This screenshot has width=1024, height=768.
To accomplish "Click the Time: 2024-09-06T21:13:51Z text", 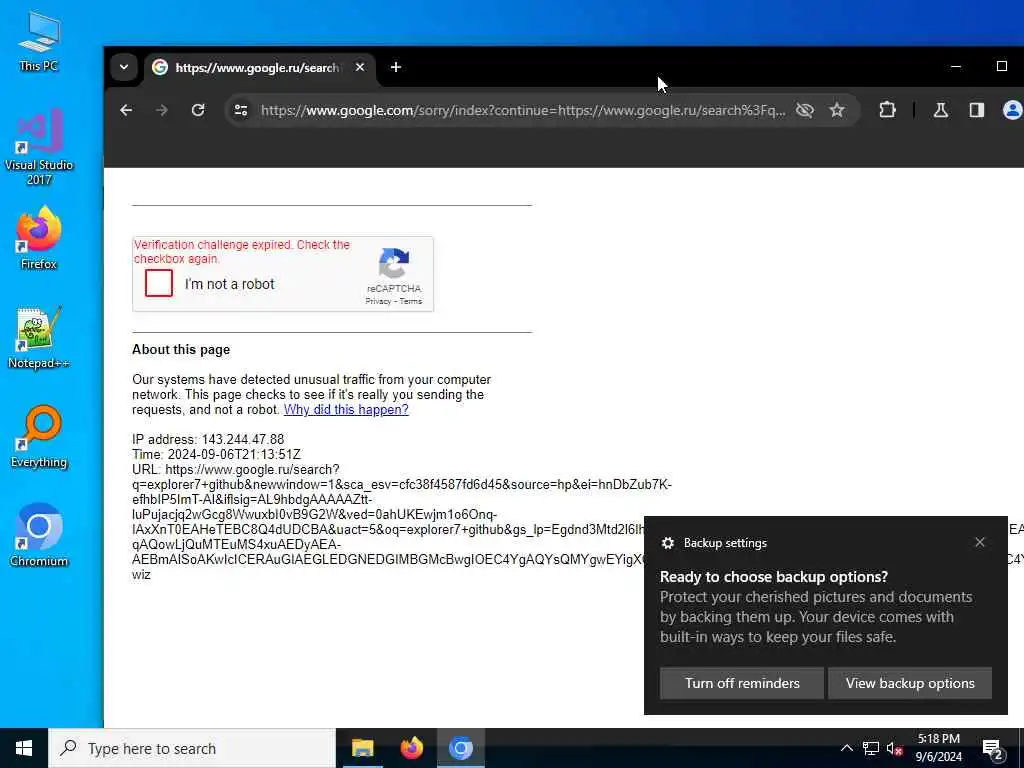I will [x=216, y=454].
